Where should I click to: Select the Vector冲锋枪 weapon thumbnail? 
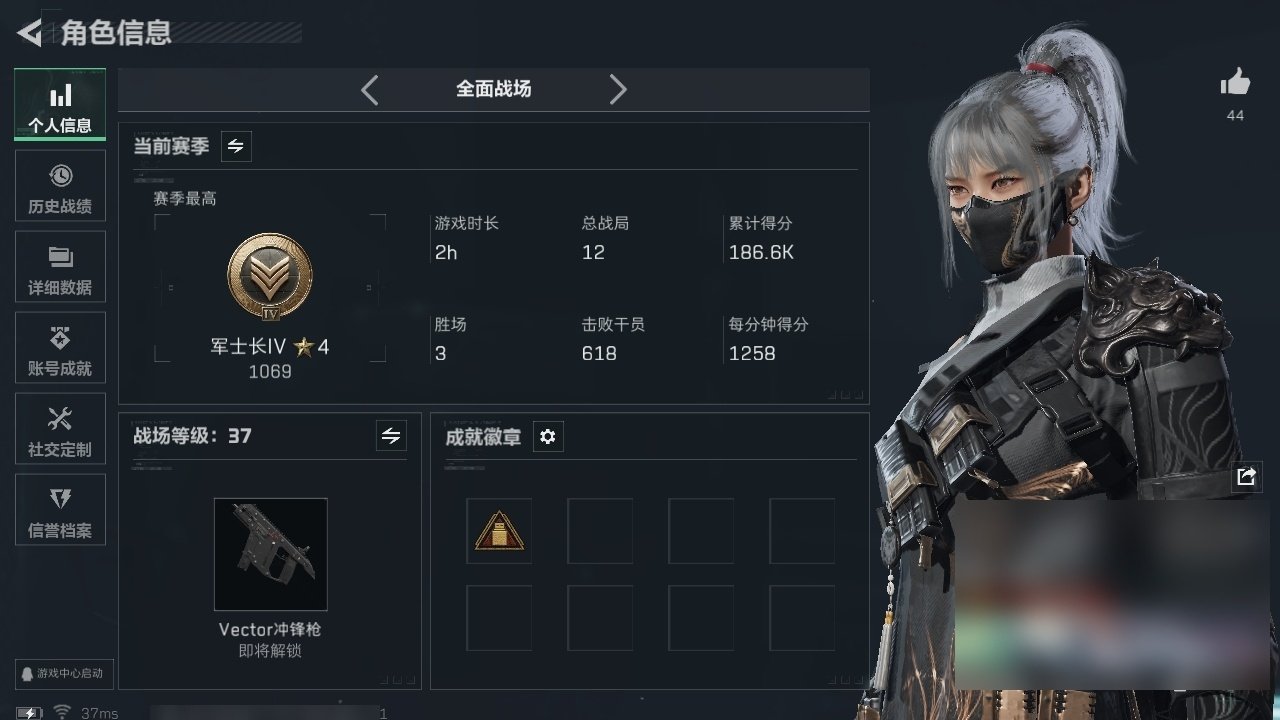click(271, 554)
